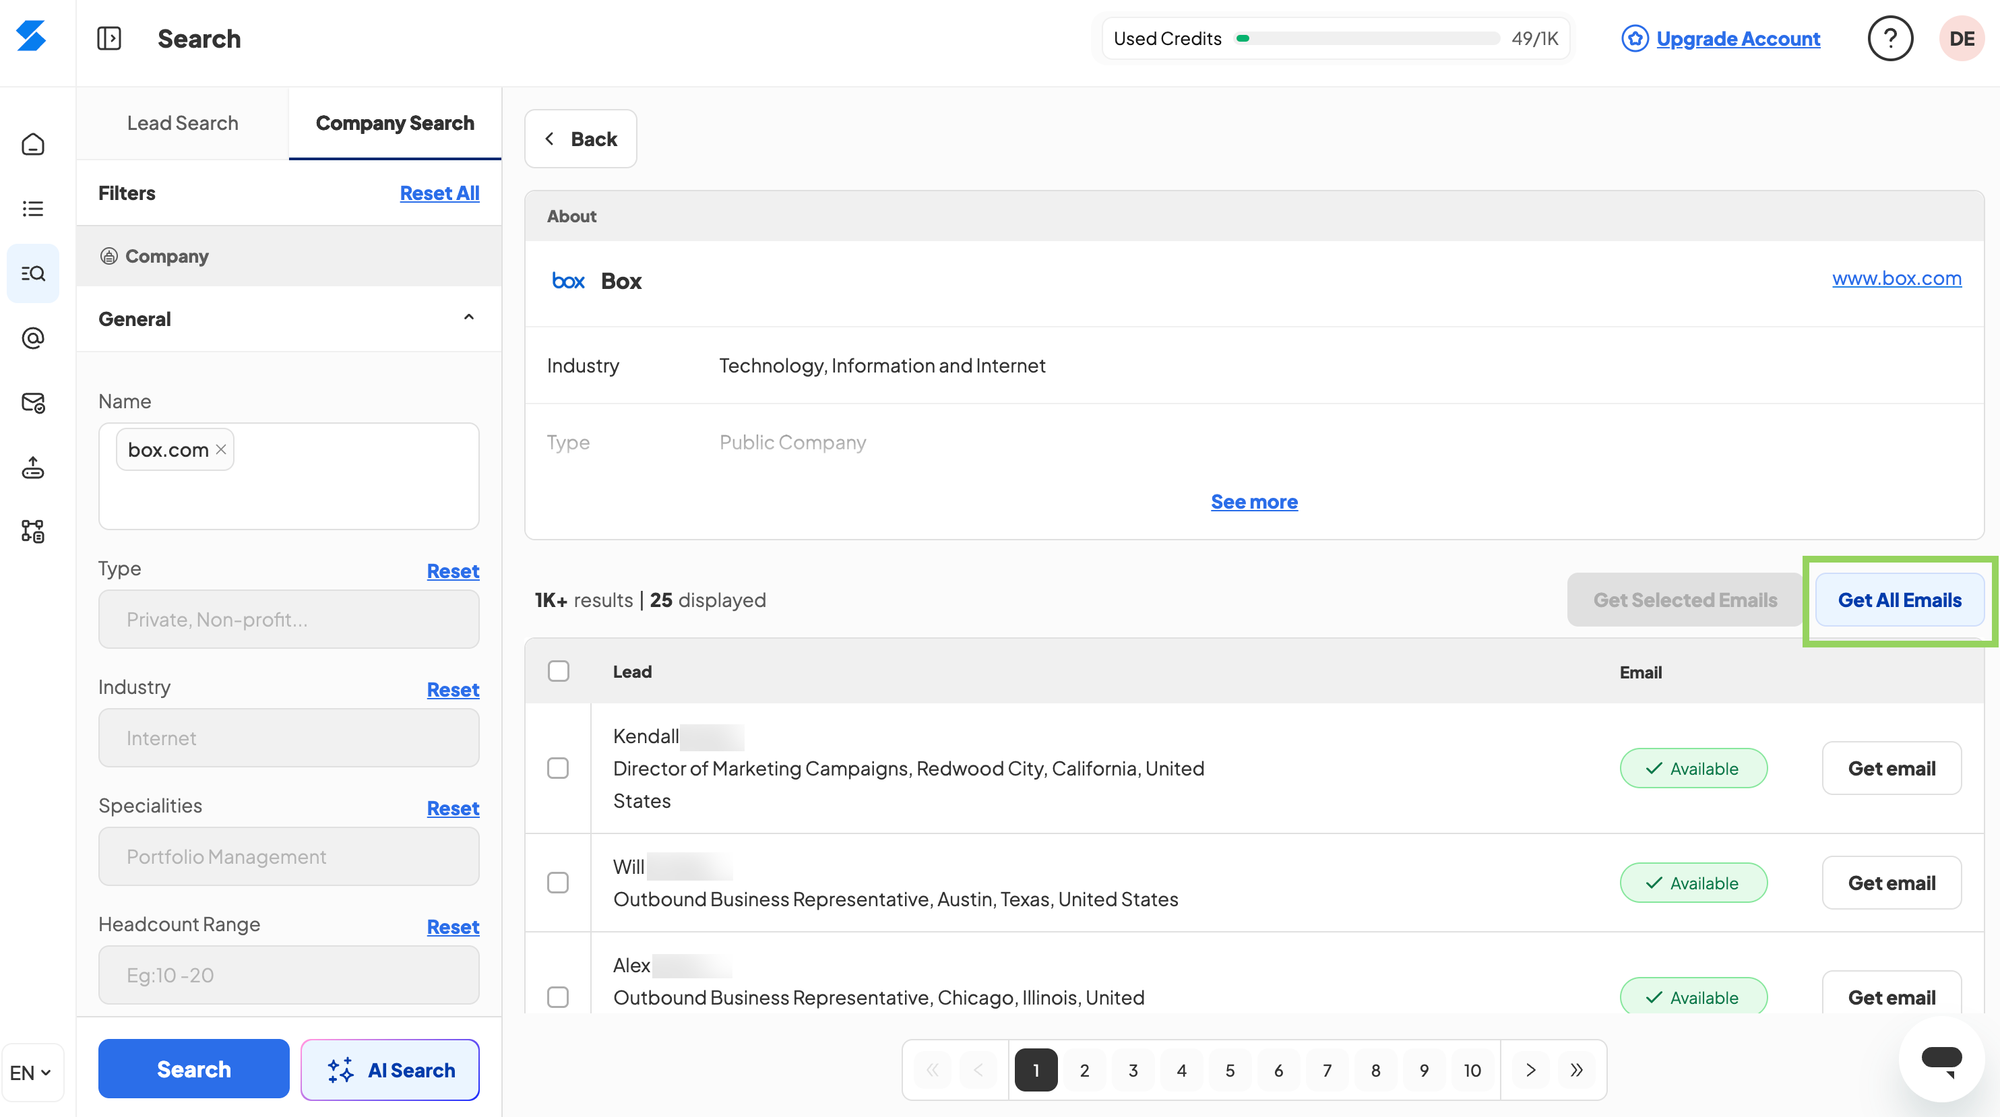Check the box for Kendall
2000x1117 pixels.
pos(558,768)
